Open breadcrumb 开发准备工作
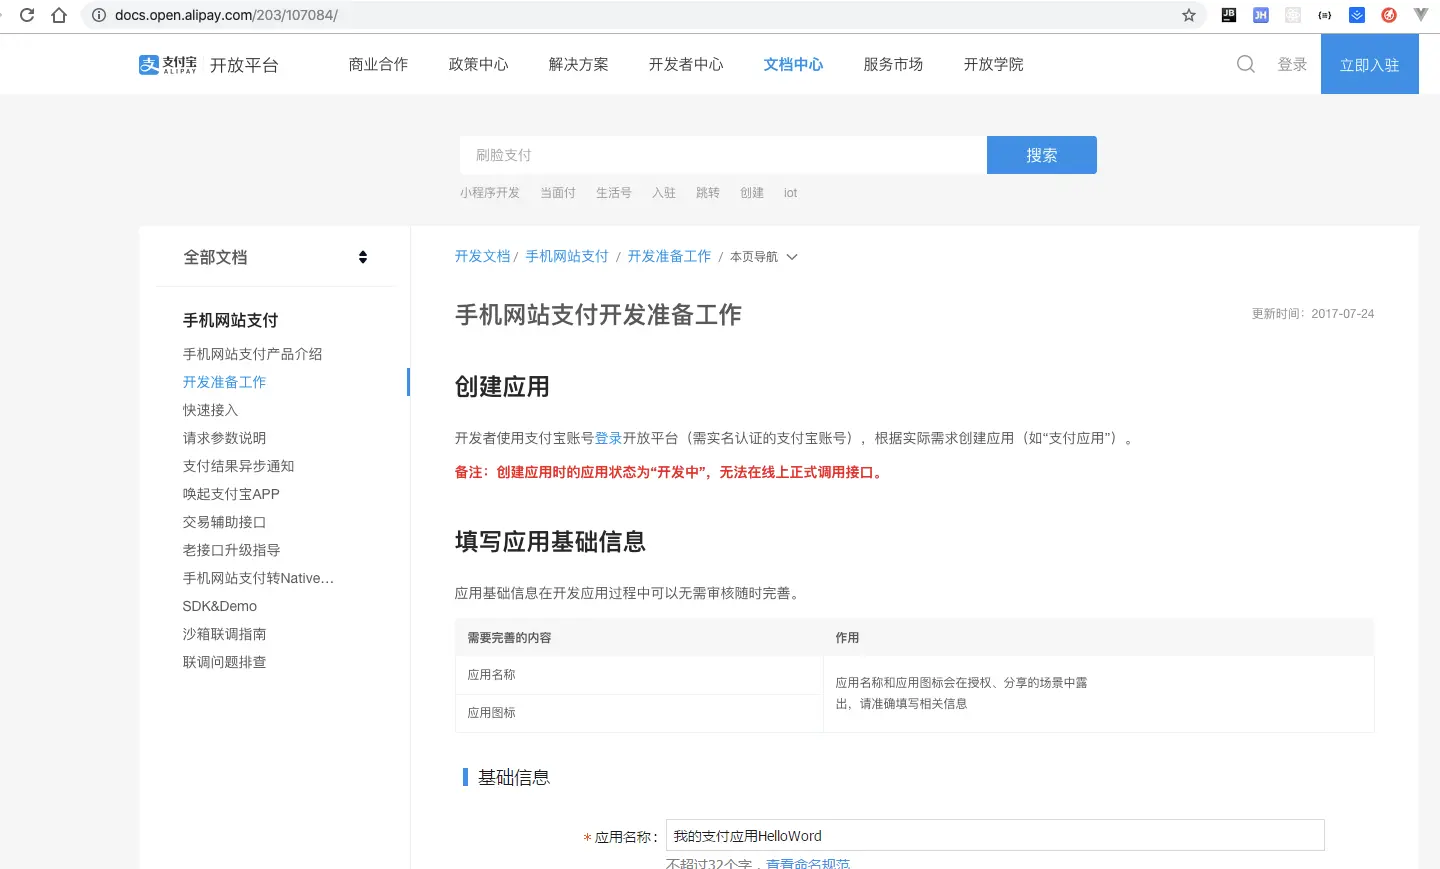 669,256
